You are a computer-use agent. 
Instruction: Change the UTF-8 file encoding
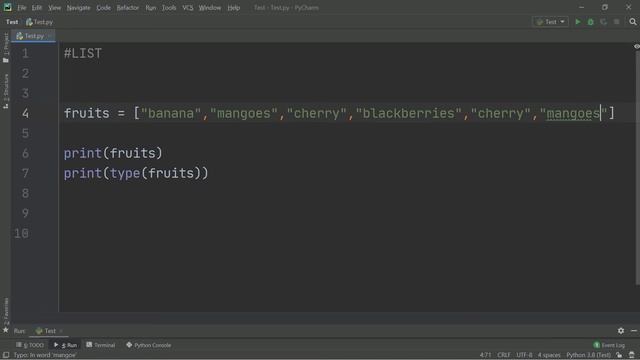click(524, 355)
